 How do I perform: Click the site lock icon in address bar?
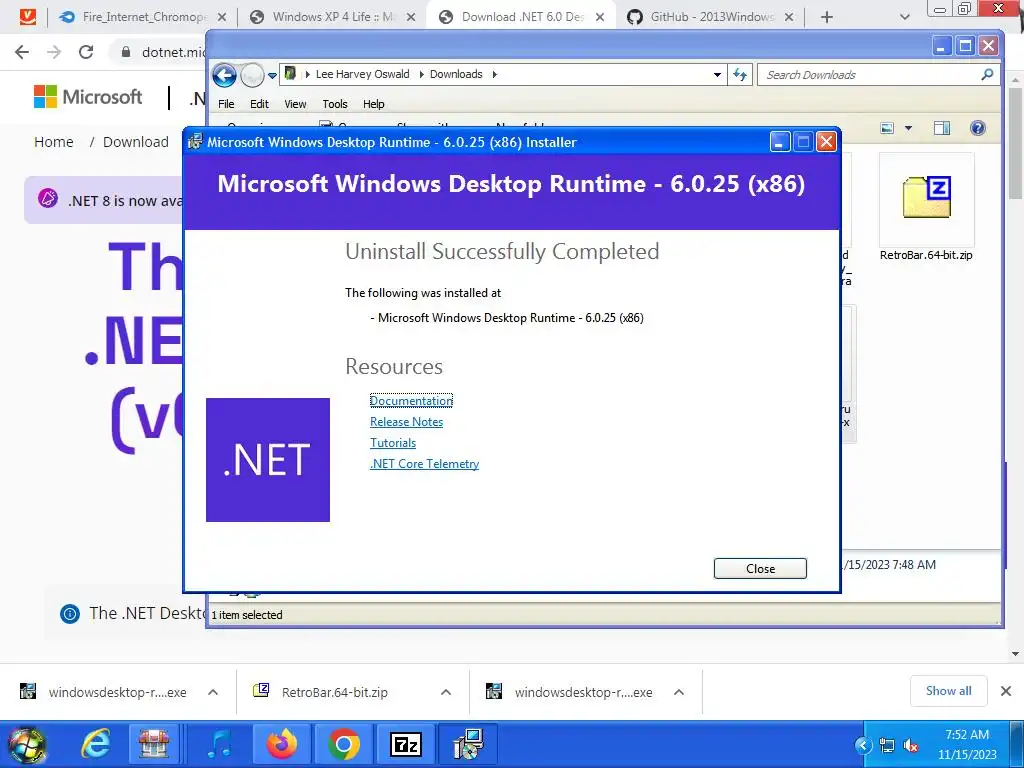pos(126,52)
